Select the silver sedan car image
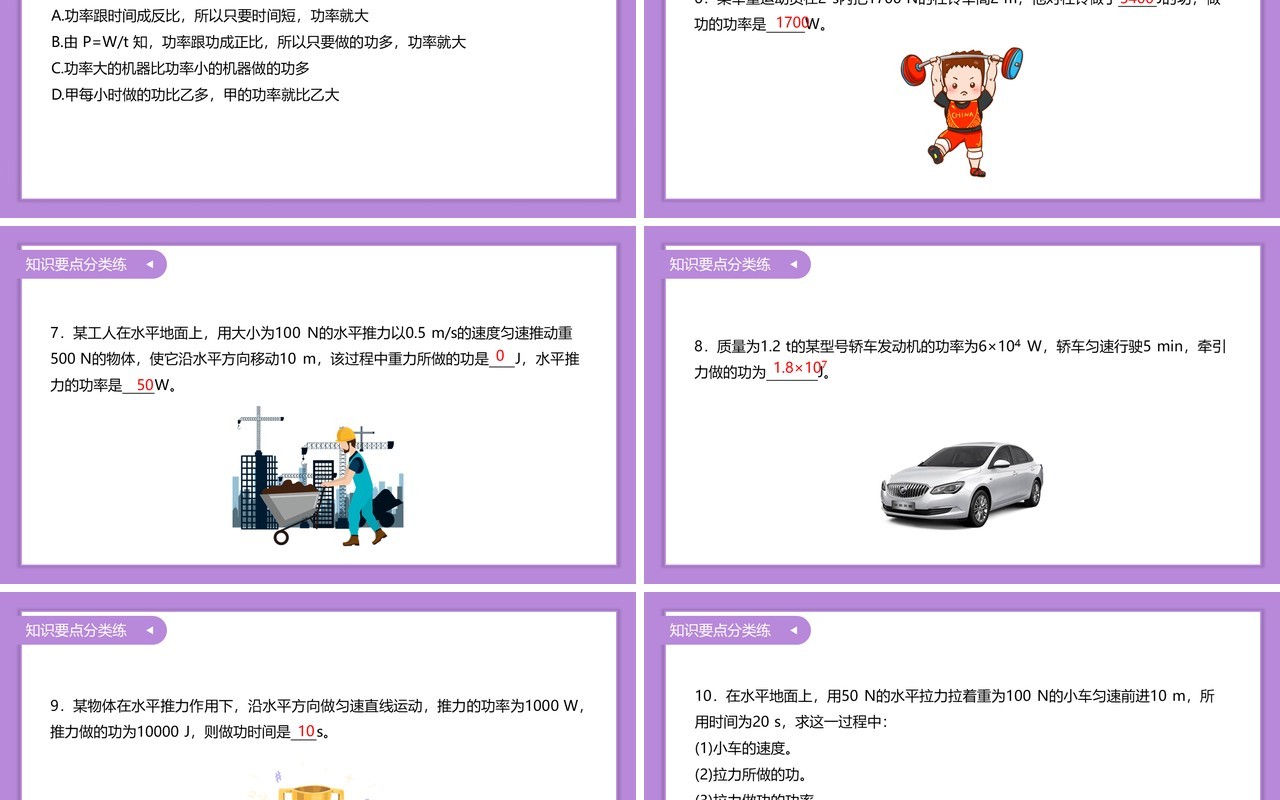The width and height of the screenshot is (1280, 800). coord(961,484)
